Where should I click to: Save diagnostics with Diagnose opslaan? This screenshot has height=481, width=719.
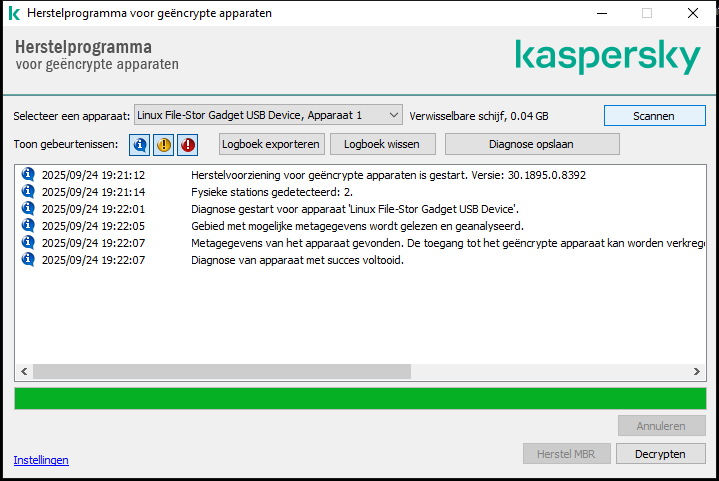532,144
